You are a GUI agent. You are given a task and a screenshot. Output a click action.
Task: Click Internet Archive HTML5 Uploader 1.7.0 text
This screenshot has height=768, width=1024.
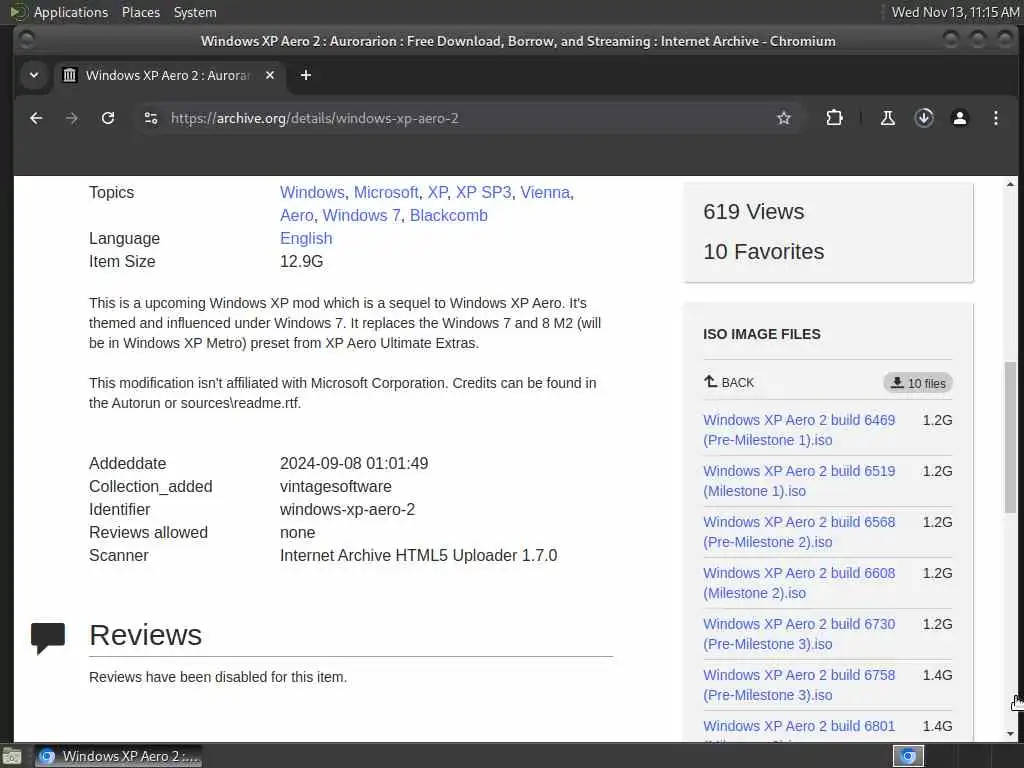tap(419, 556)
